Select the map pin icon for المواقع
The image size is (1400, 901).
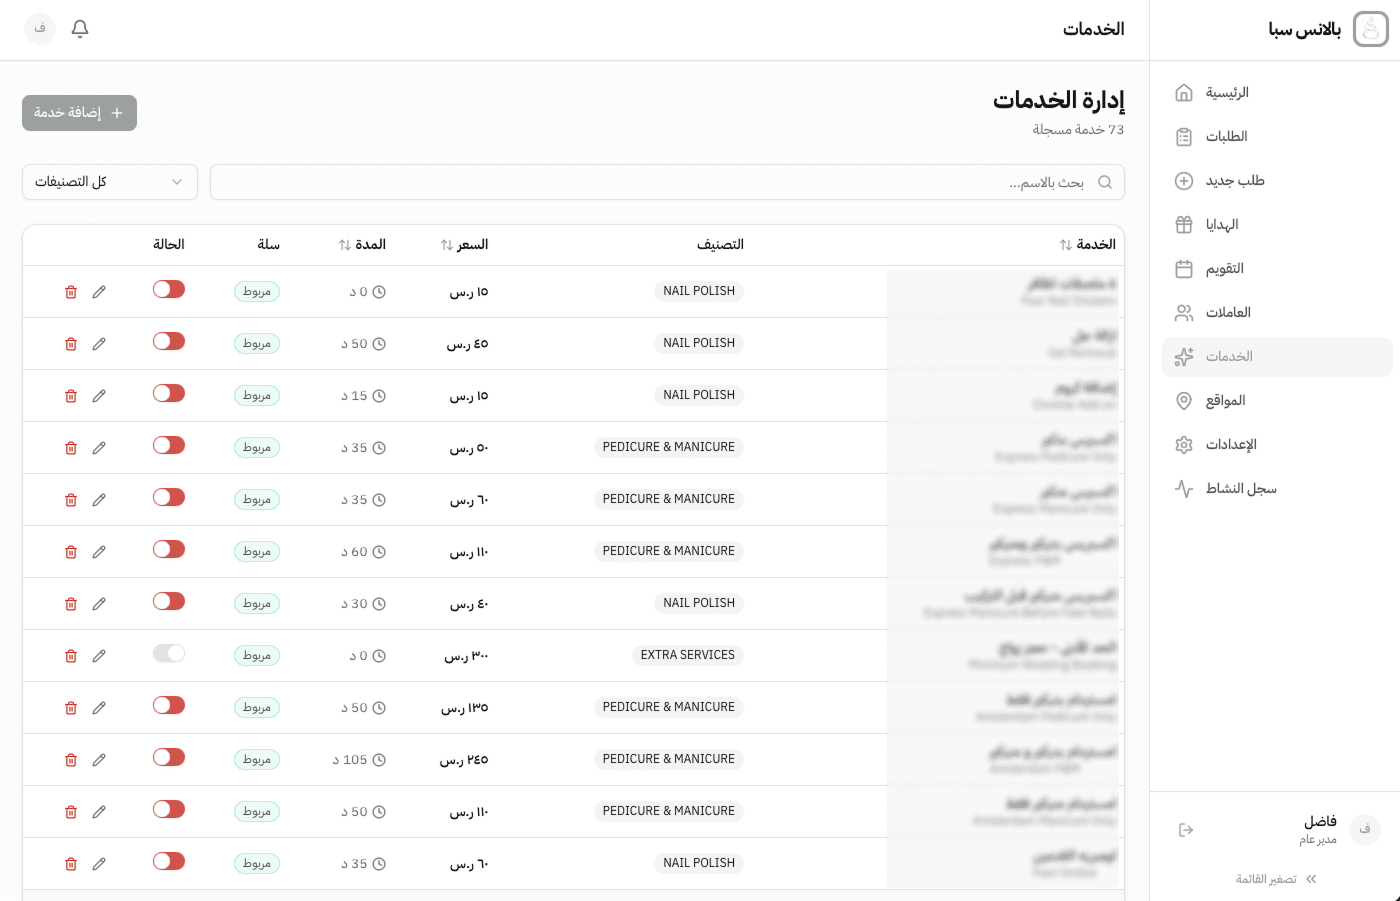1184,401
